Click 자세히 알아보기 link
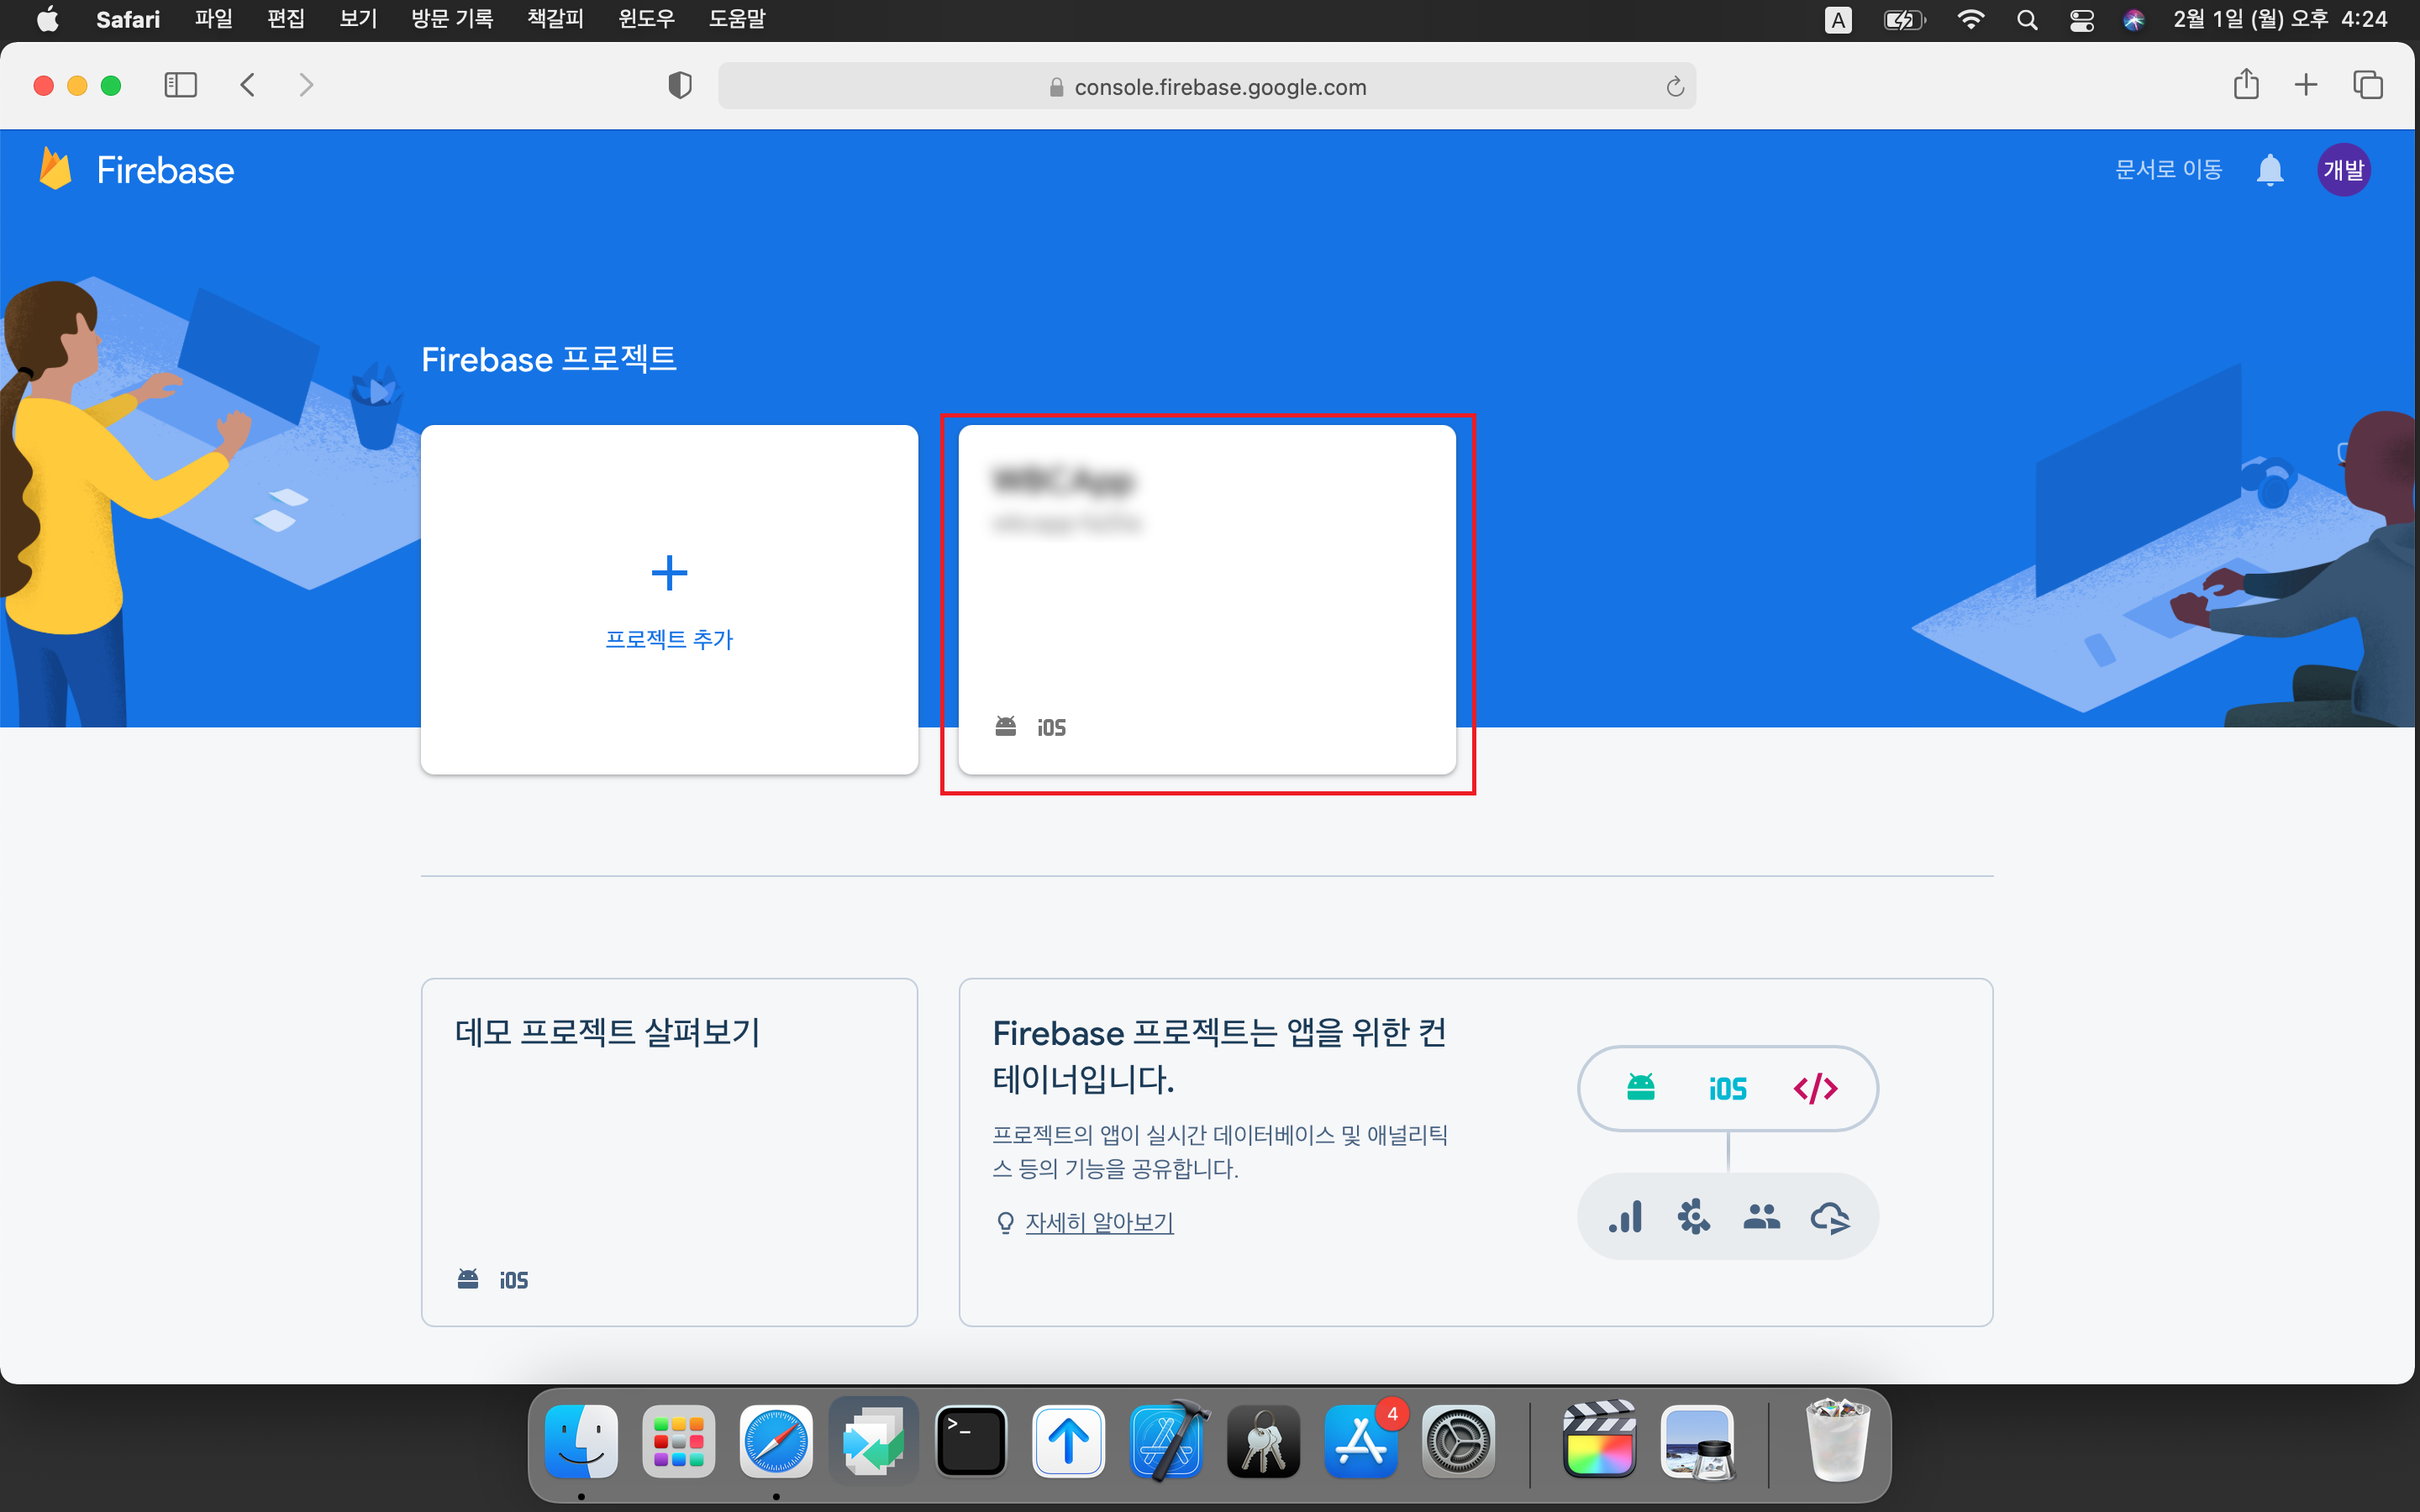2420x1512 pixels. pyautogui.click(x=1099, y=1222)
